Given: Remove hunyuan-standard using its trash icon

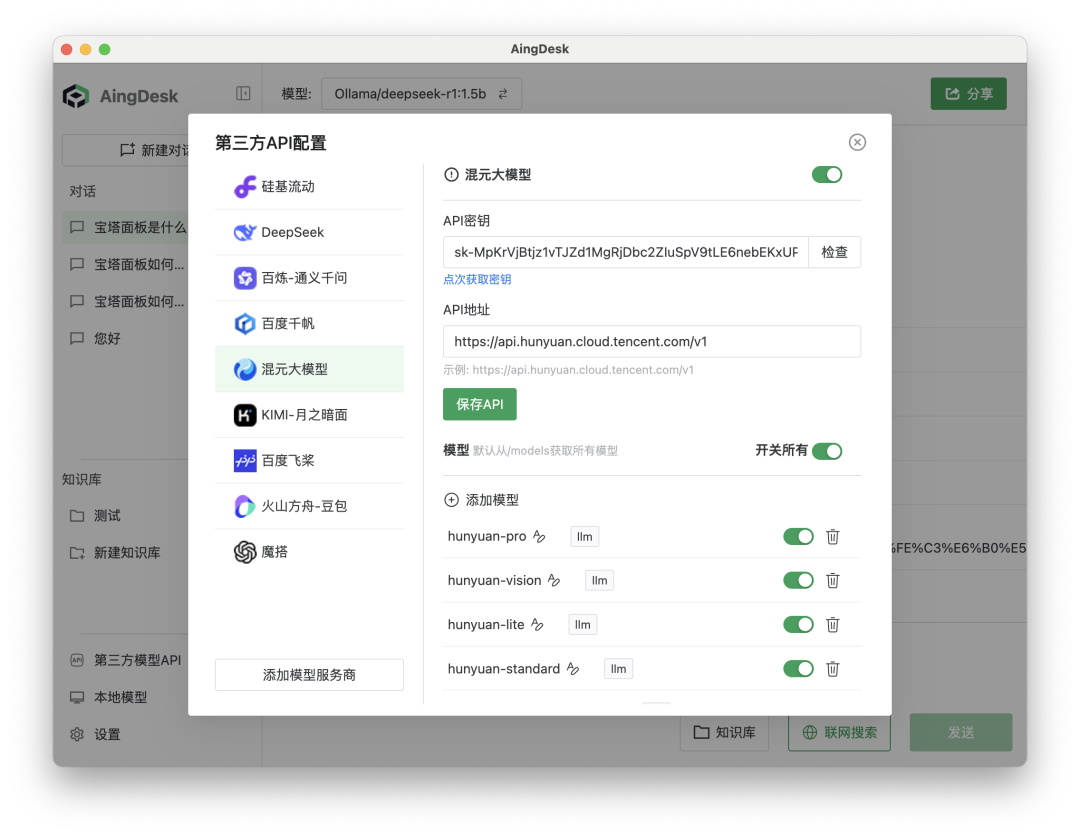Looking at the screenshot, I should 832,669.
